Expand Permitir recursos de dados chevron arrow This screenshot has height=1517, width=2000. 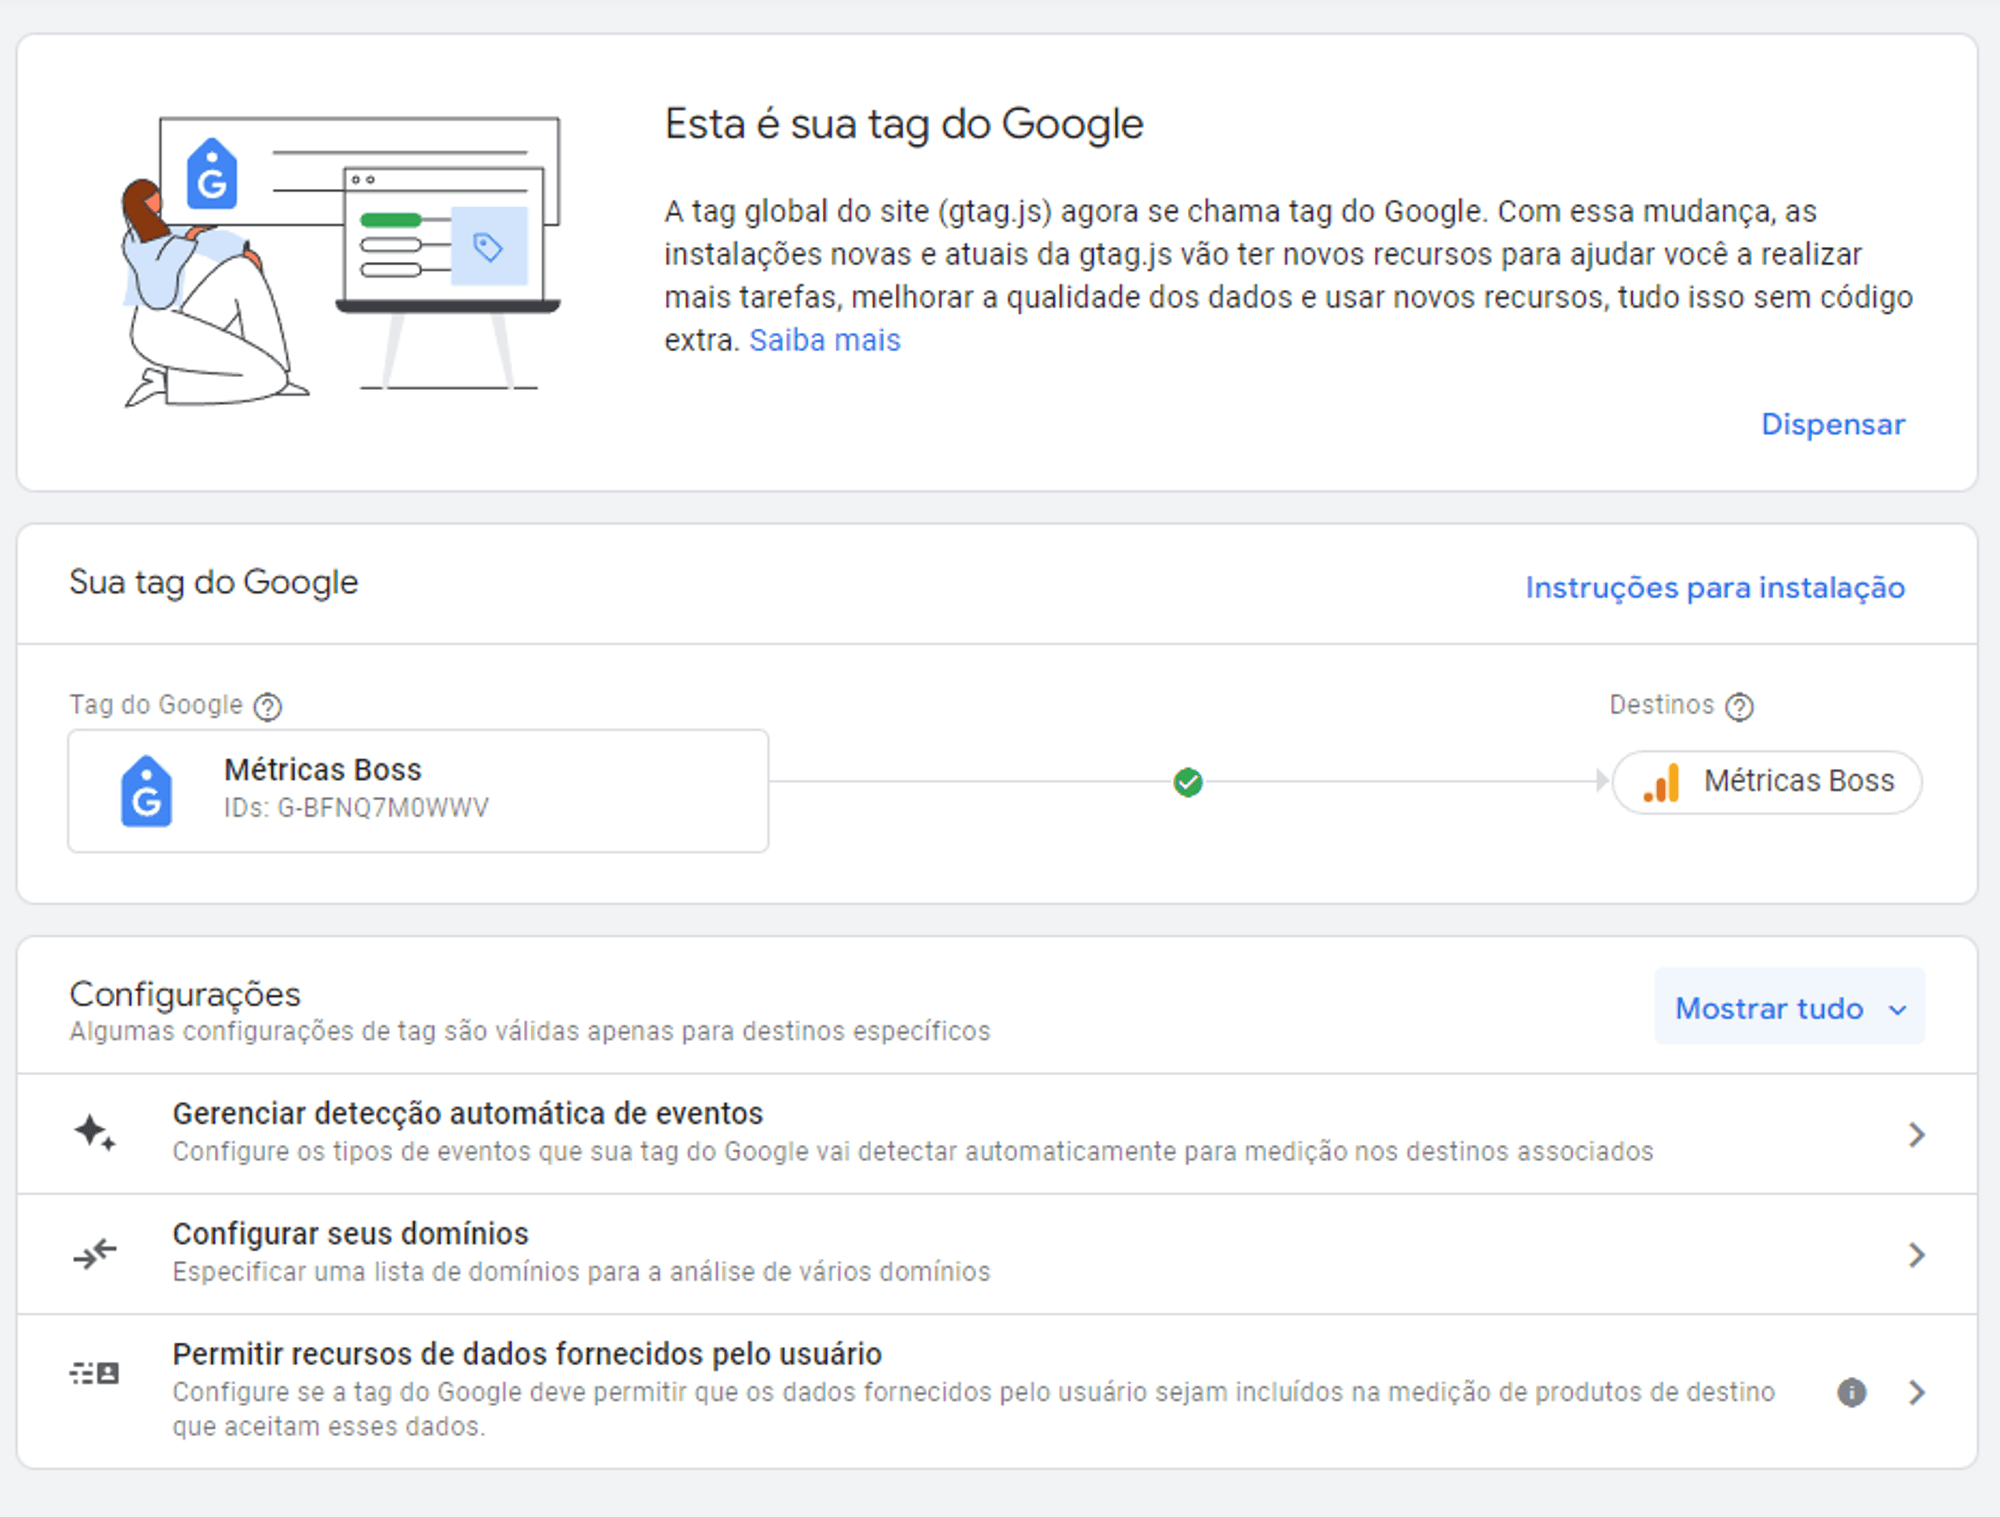tap(1916, 1392)
